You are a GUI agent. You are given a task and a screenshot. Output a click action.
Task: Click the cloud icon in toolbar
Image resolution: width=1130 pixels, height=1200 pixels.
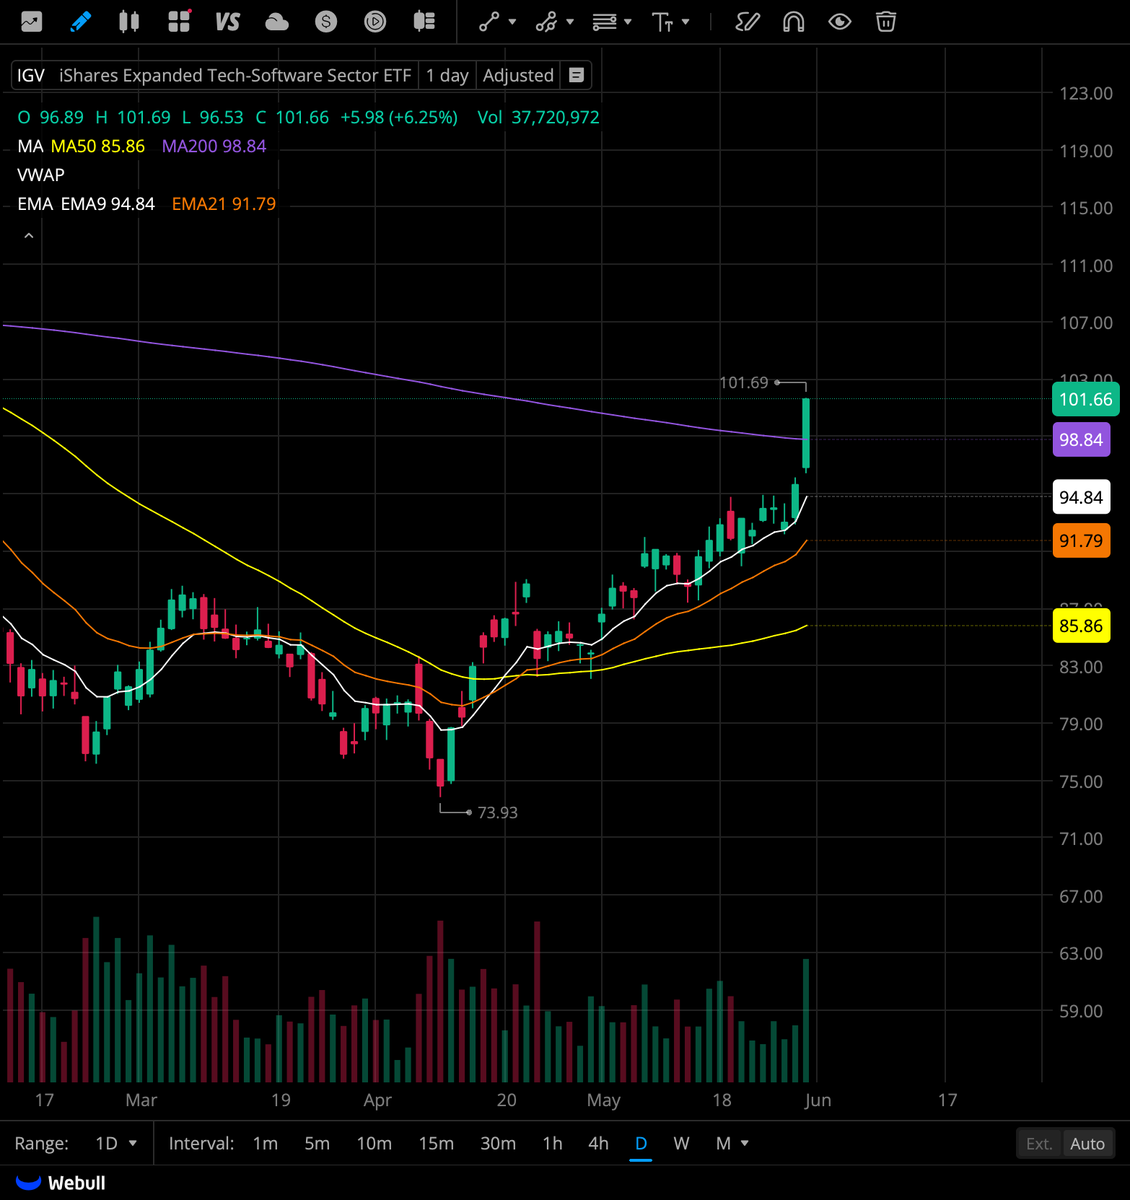point(277,21)
